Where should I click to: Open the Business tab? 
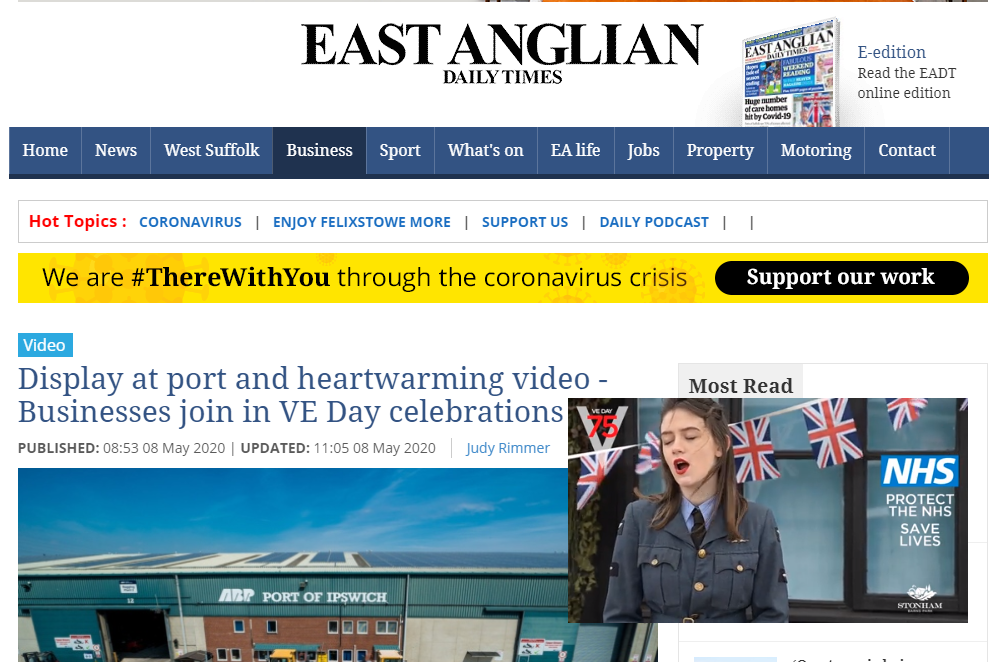point(319,151)
